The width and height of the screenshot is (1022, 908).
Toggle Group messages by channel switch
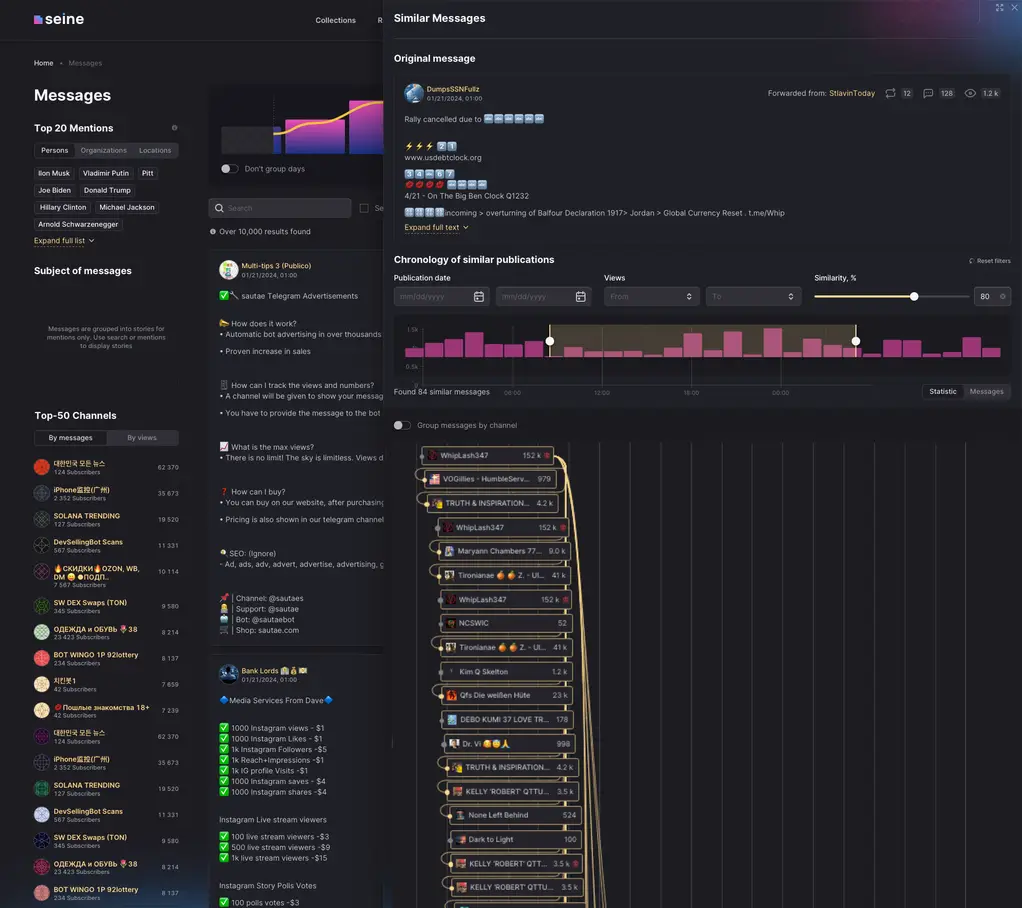coord(402,426)
